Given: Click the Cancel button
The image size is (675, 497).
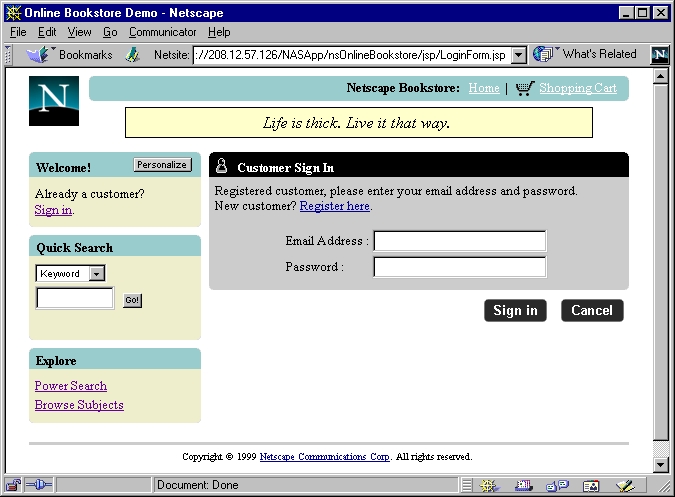Looking at the screenshot, I should click(x=592, y=310).
